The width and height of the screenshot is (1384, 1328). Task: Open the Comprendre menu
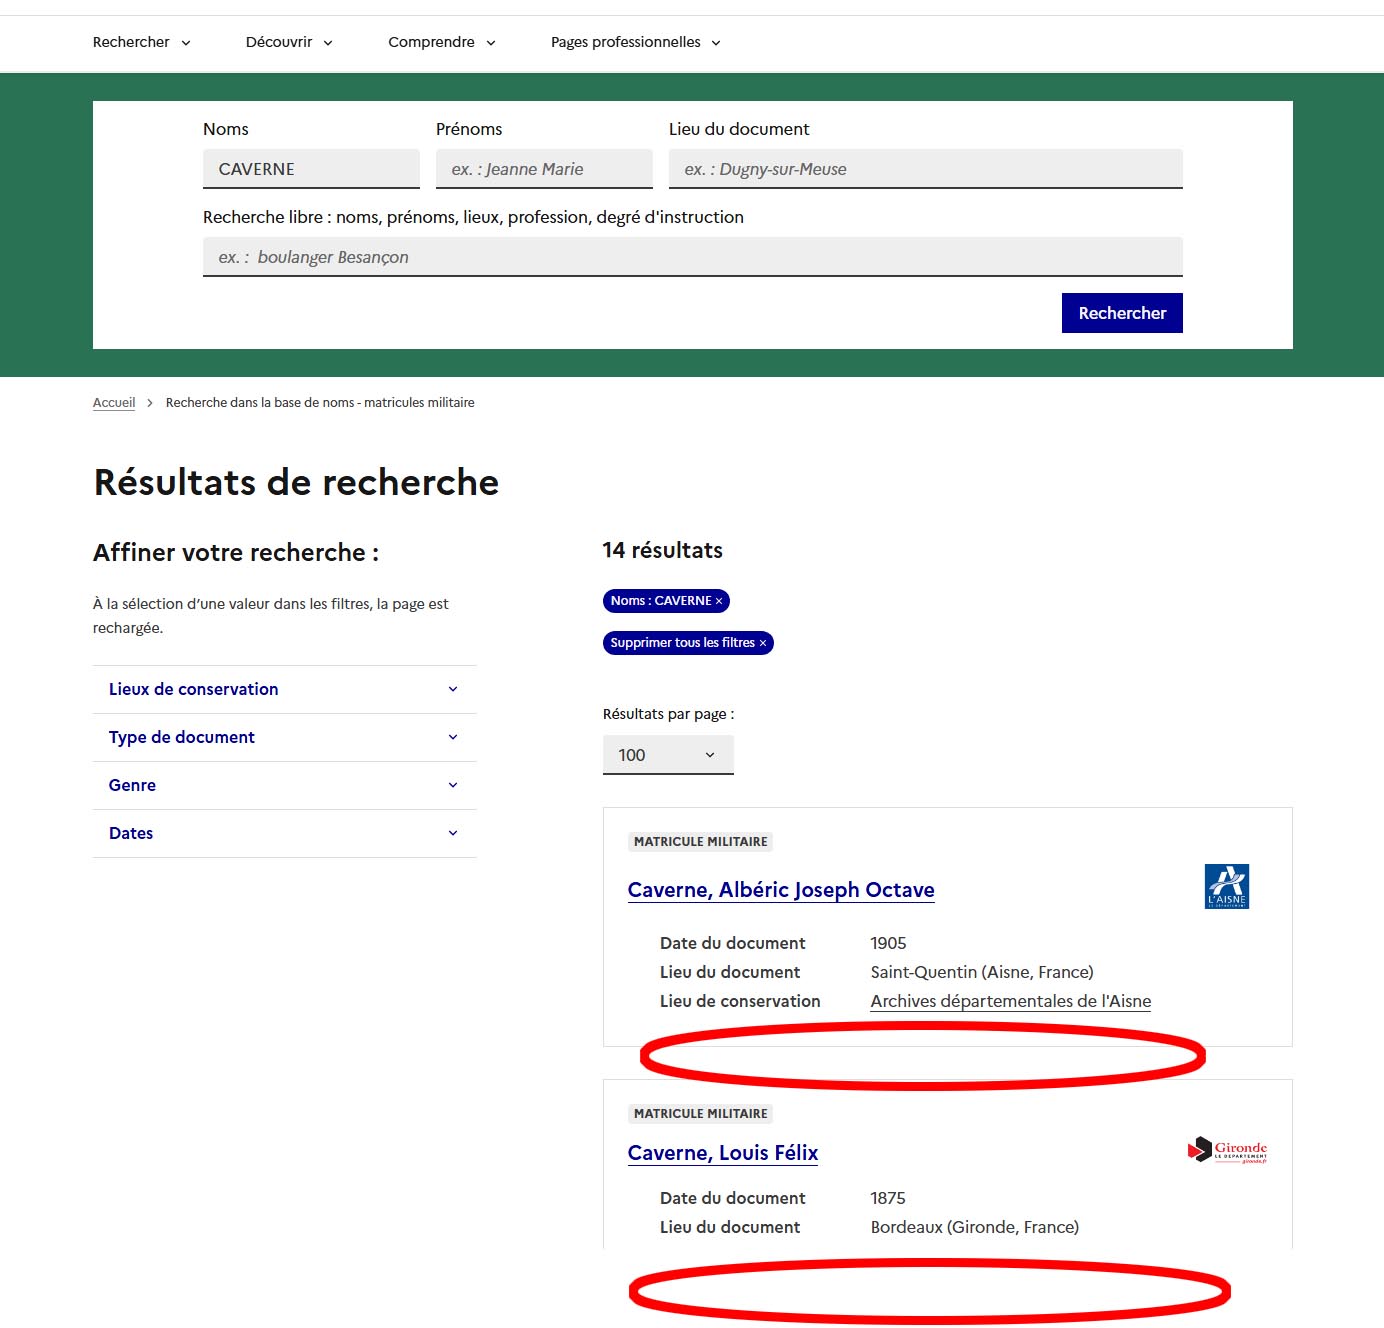pyautogui.click(x=441, y=42)
